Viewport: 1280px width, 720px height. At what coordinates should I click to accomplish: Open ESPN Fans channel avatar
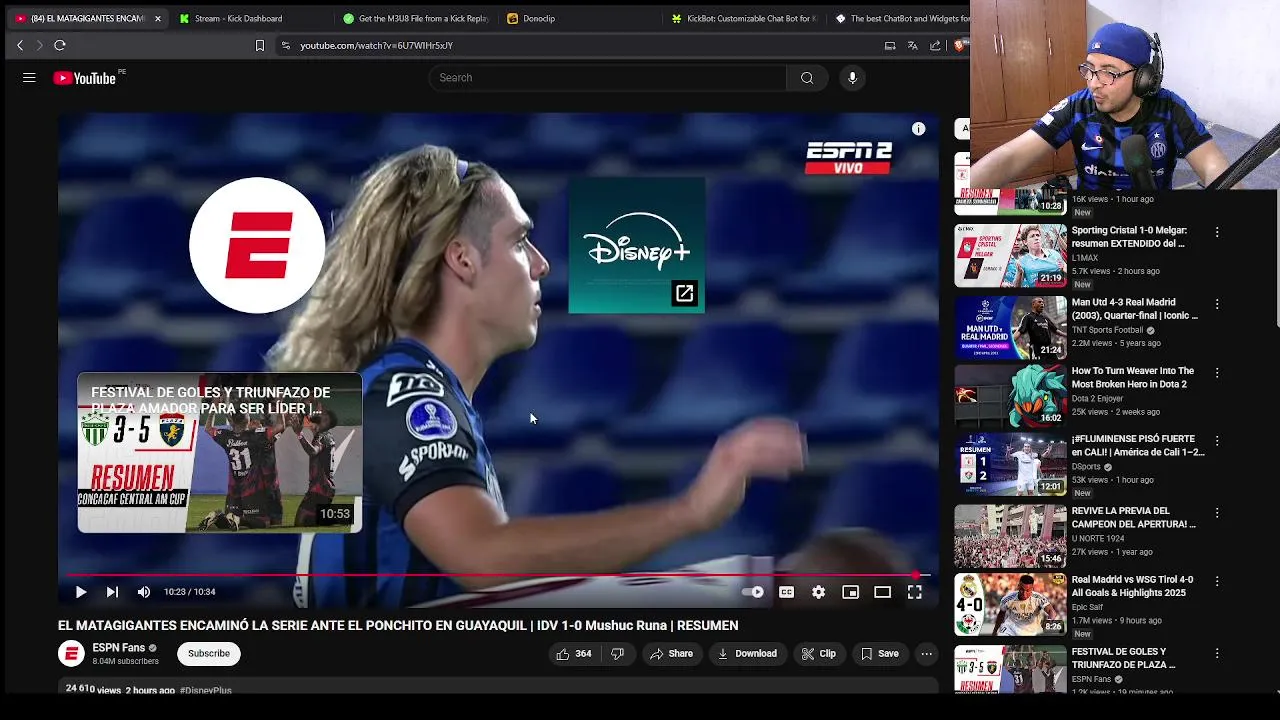click(71, 654)
